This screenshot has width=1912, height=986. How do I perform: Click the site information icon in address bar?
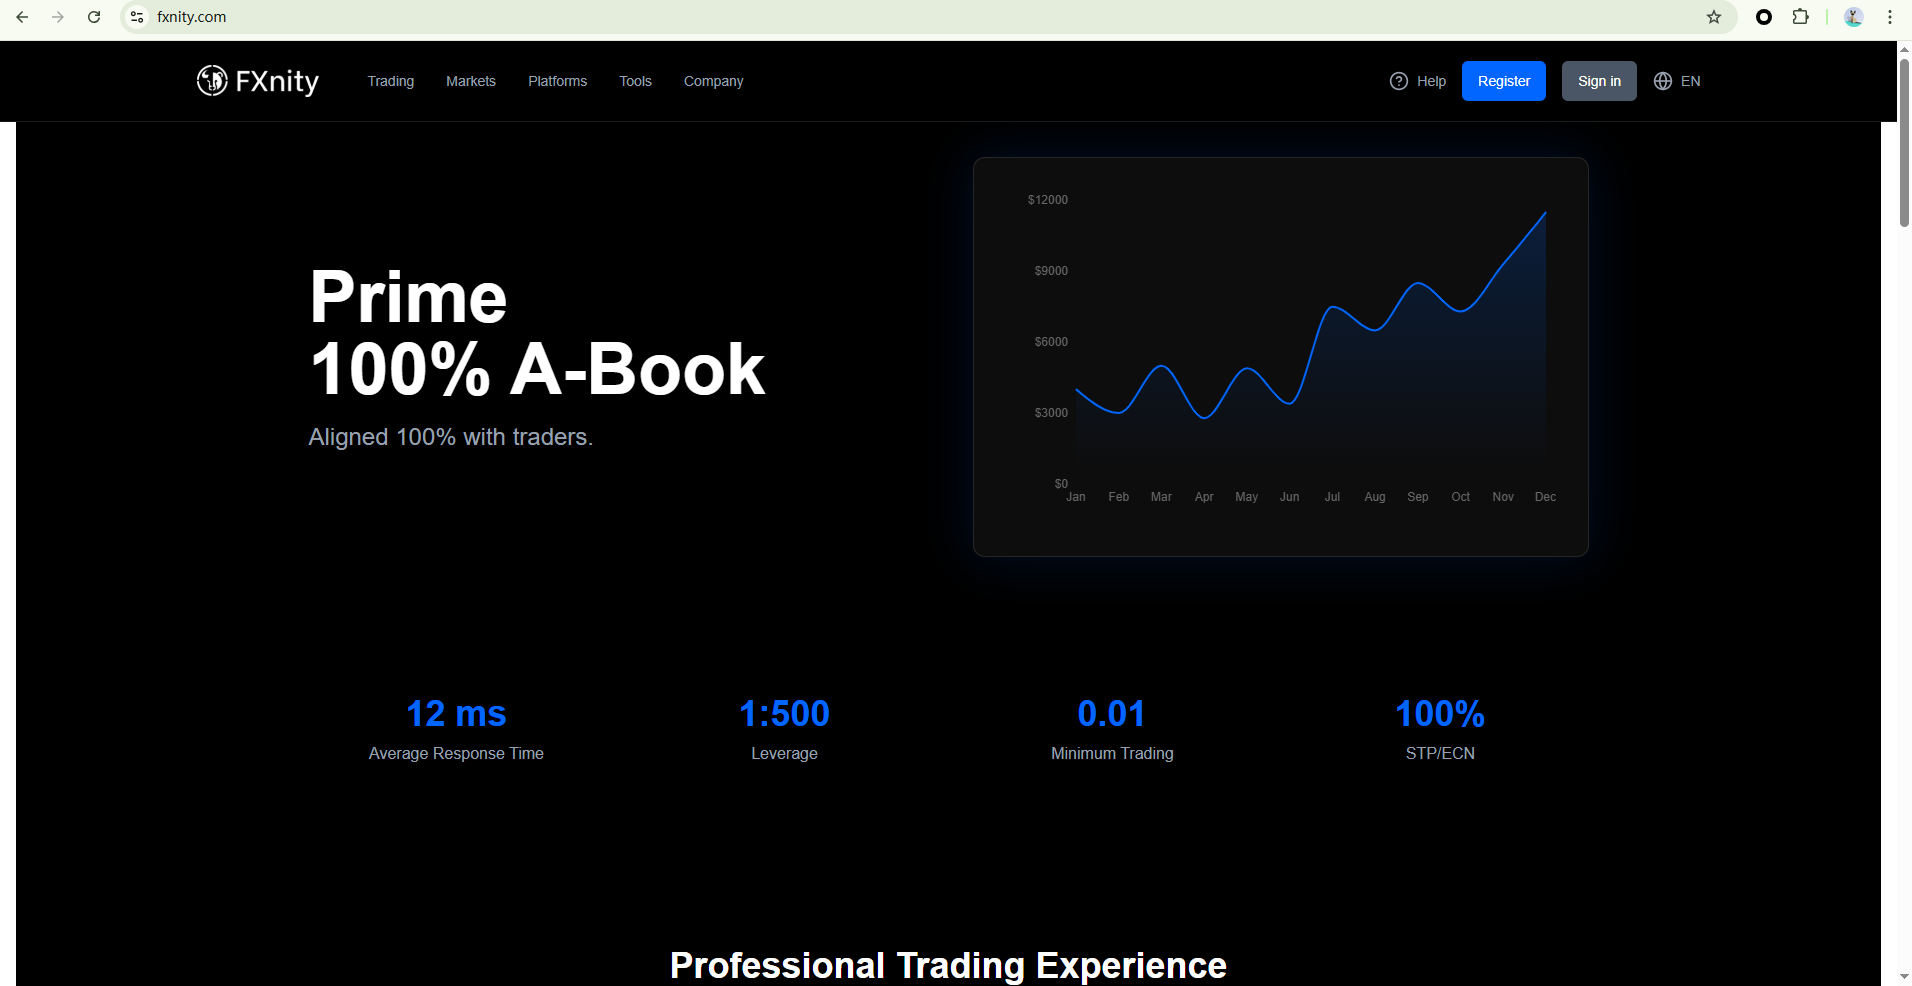click(x=138, y=17)
